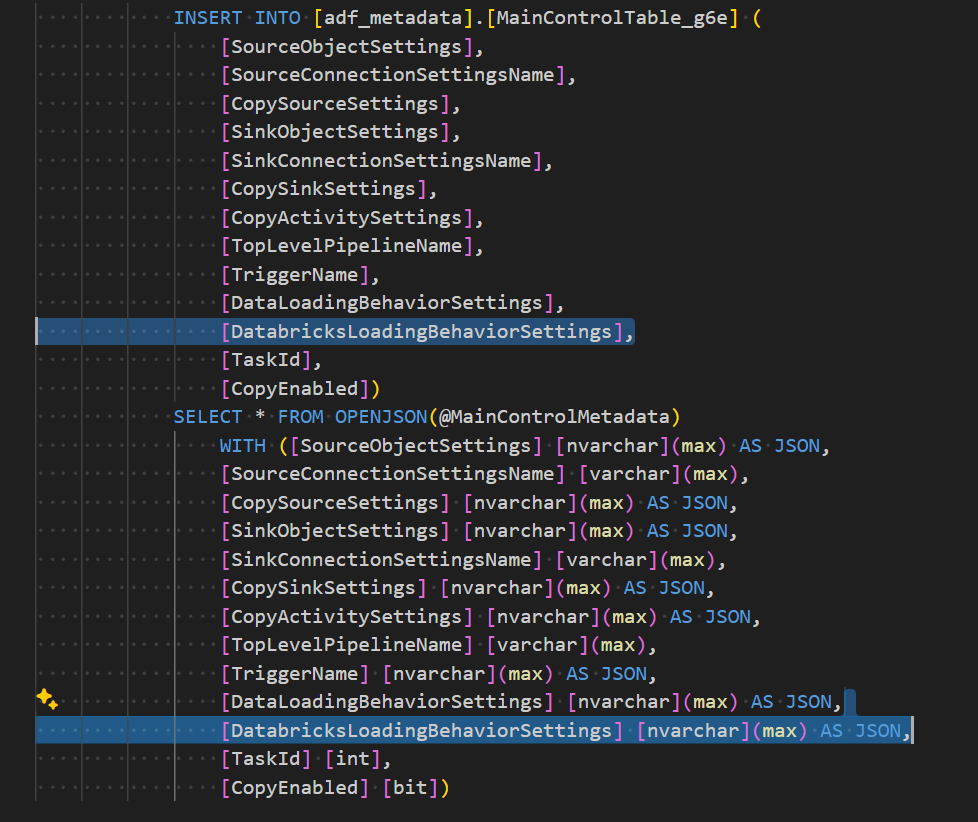Click the INTO keyword
Viewport: 978px width, 822px height.
click(x=278, y=18)
